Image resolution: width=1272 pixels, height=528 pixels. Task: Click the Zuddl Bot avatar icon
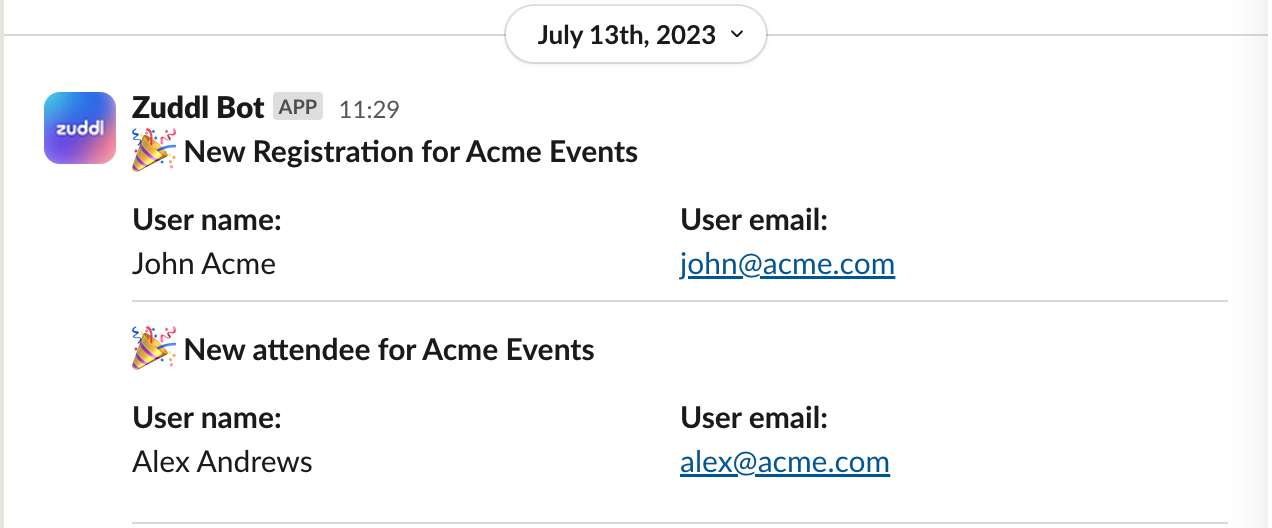point(80,128)
